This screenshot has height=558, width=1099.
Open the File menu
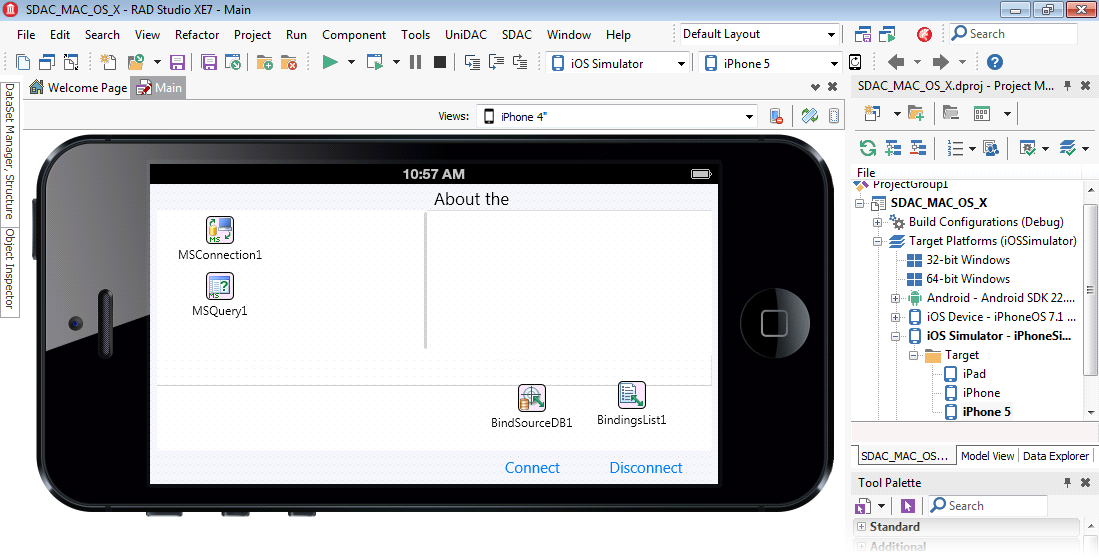[26, 34]
